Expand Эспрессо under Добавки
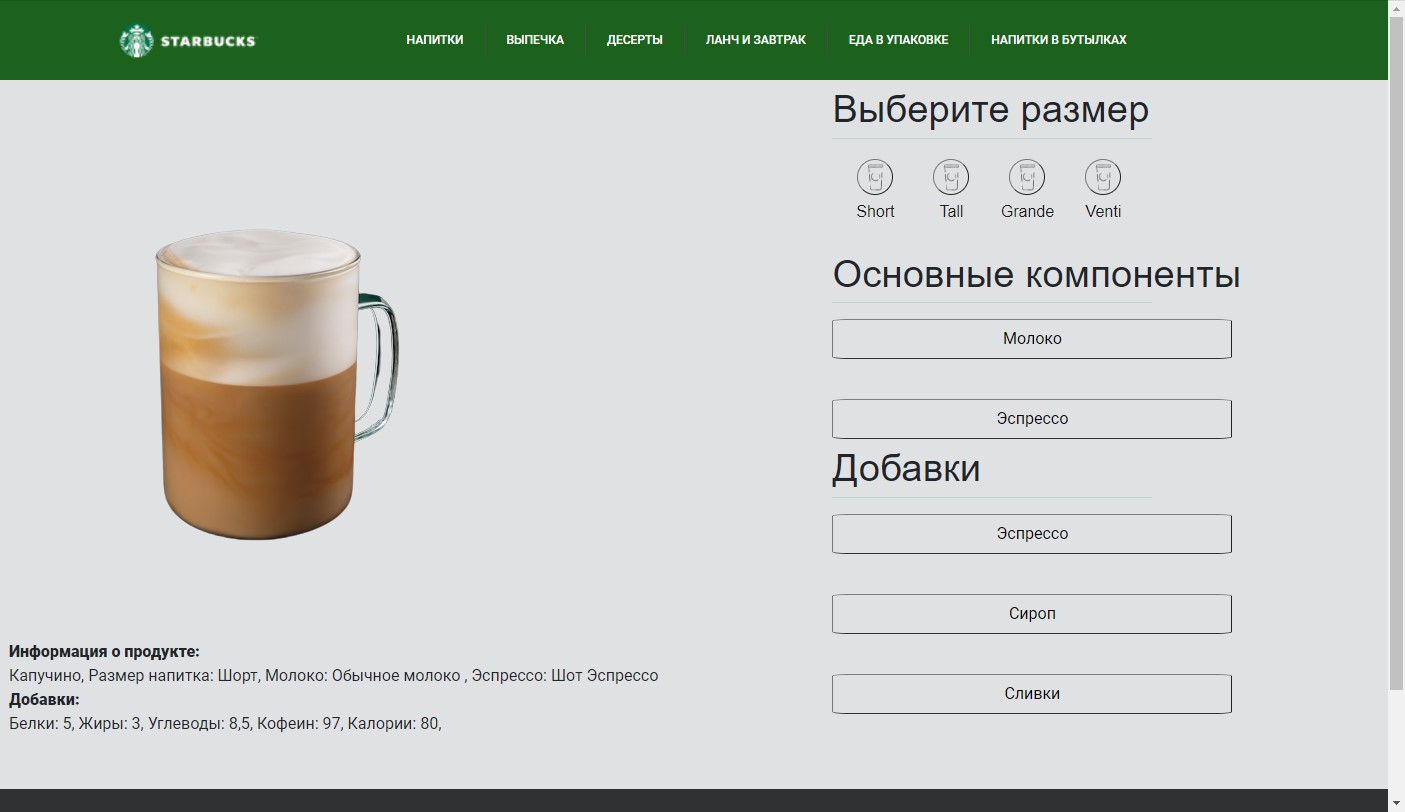The width and height of the screenshot is (1405, 812). click(x=1032, y=534)
